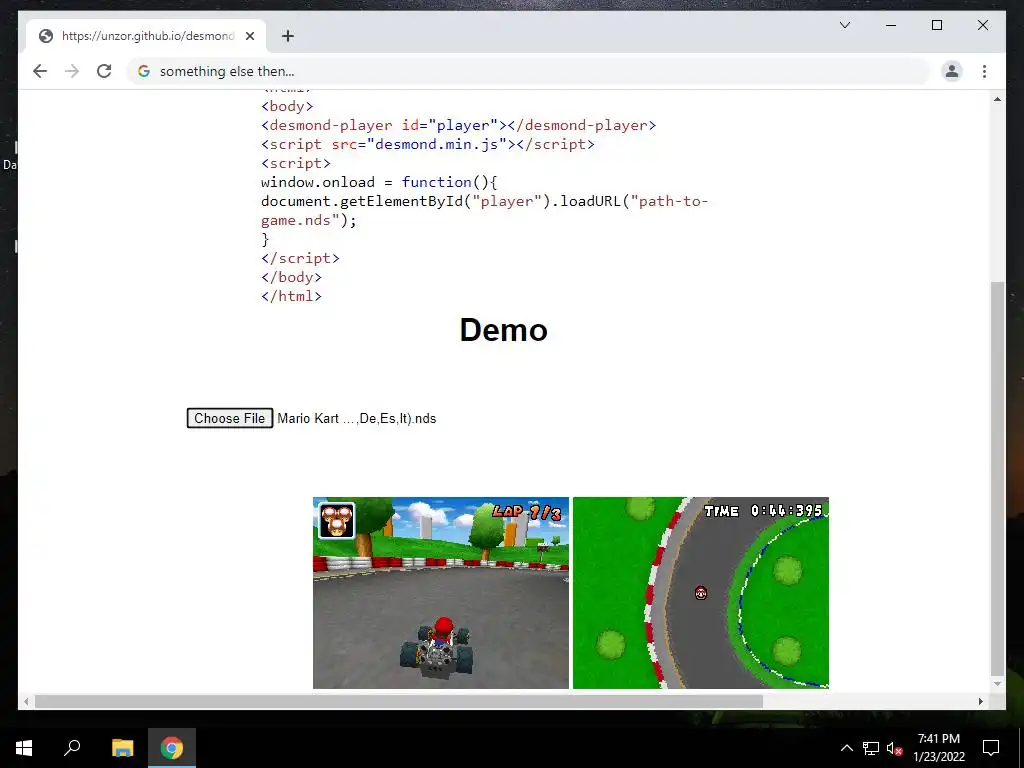Click the bottom map game screen
The height and width of the screenshot is (768, 1024).
701,593
